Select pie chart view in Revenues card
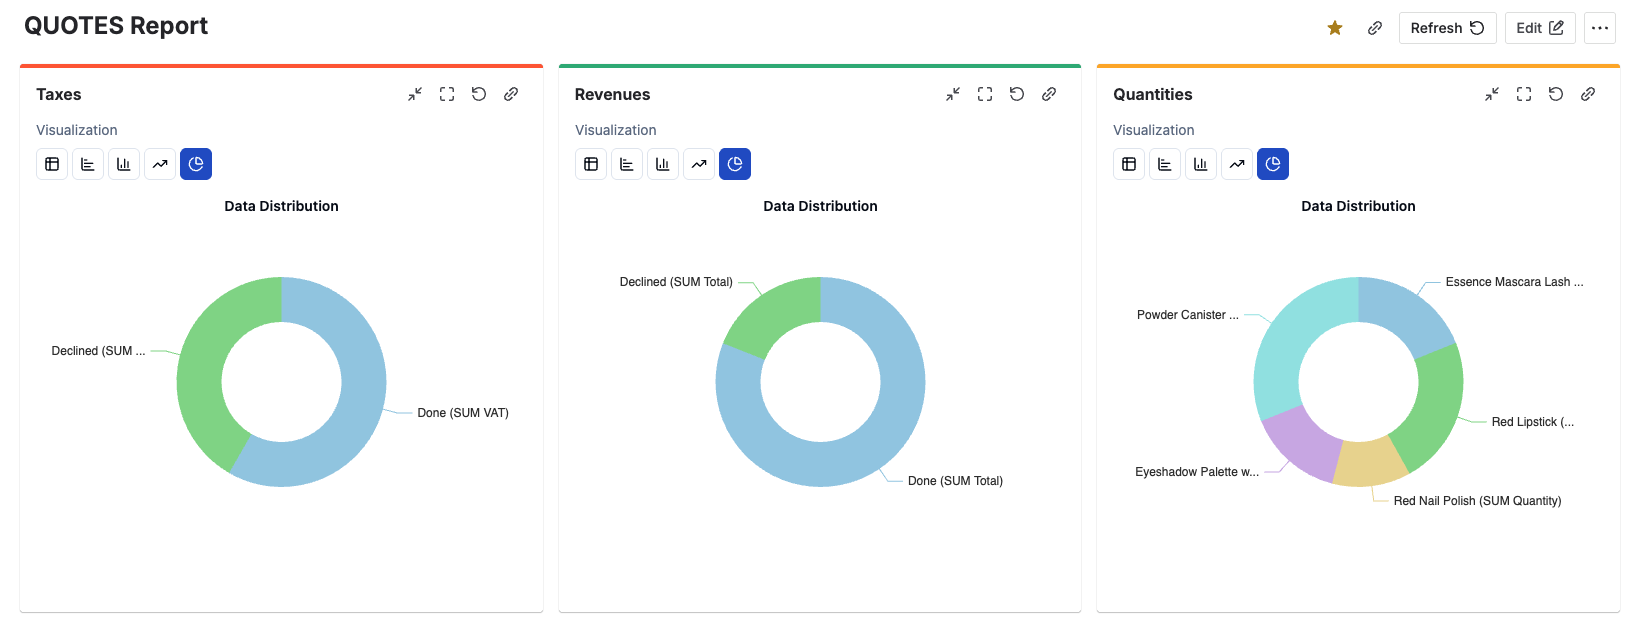Image resolution: width=1644 pixels, height=632 pixels. tap(735, 164)
